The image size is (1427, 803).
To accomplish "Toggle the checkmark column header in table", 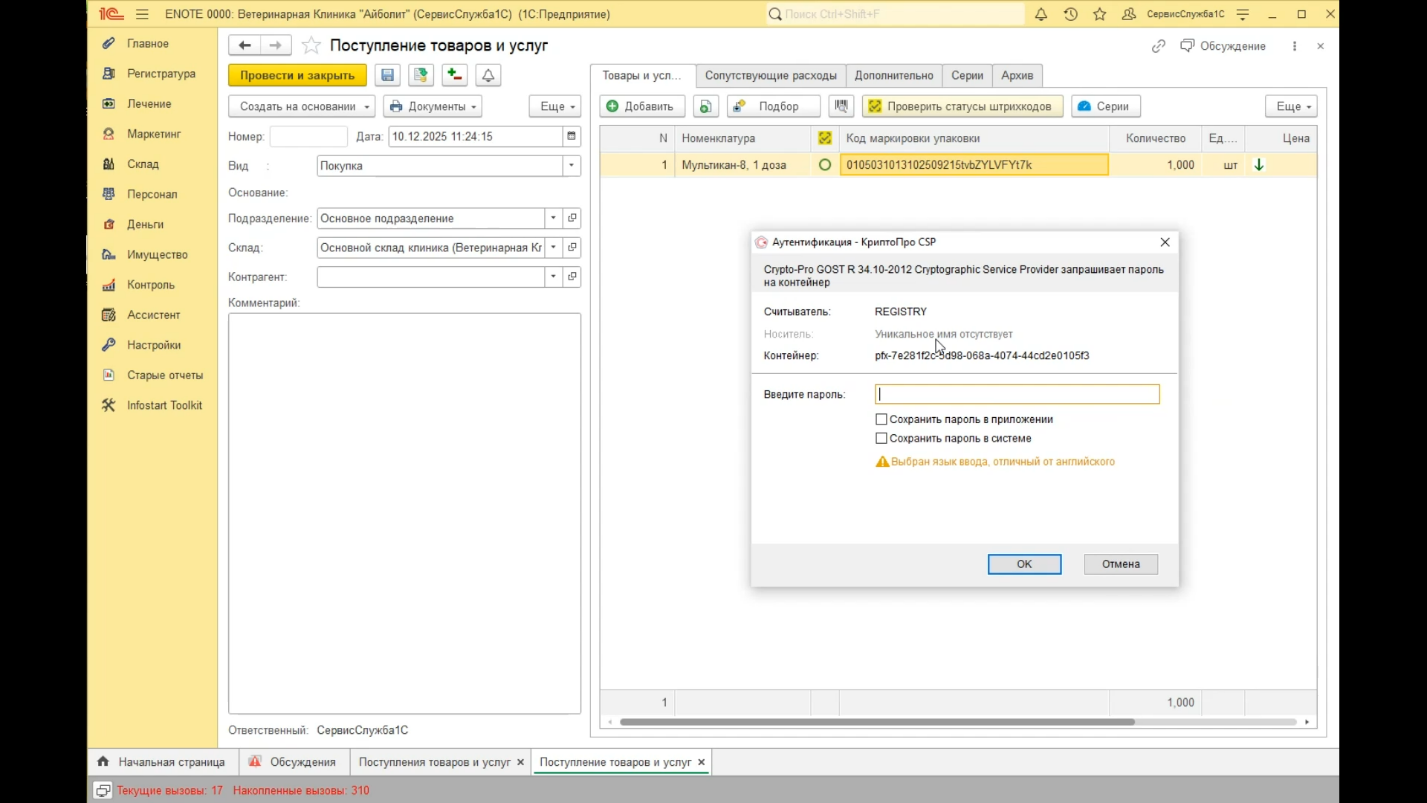I will pyautogui.click(x=825, y=139).
